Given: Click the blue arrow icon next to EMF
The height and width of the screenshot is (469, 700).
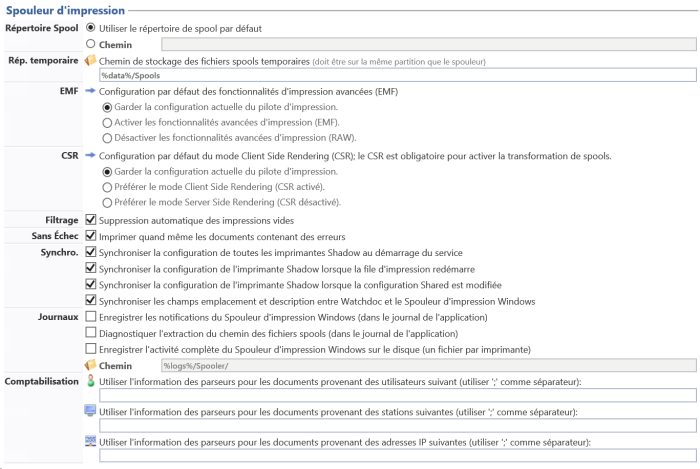Looking at the screenshot, I should point(91,91).
